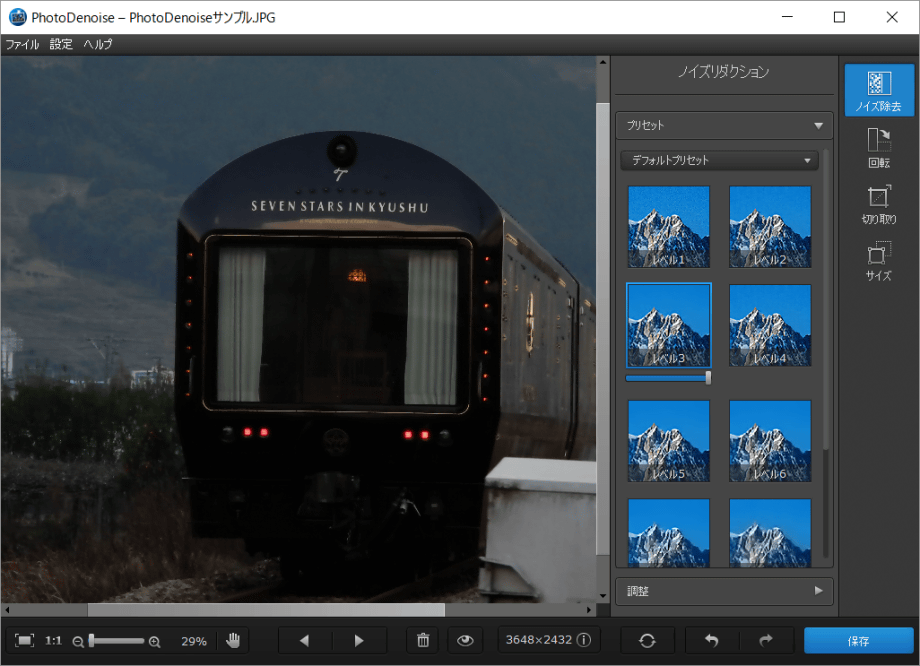Apply the レベル1 preset
Image resolution: width=920 pixels, height=666 pixels.
pyautogui.click(x=669, y=227)
